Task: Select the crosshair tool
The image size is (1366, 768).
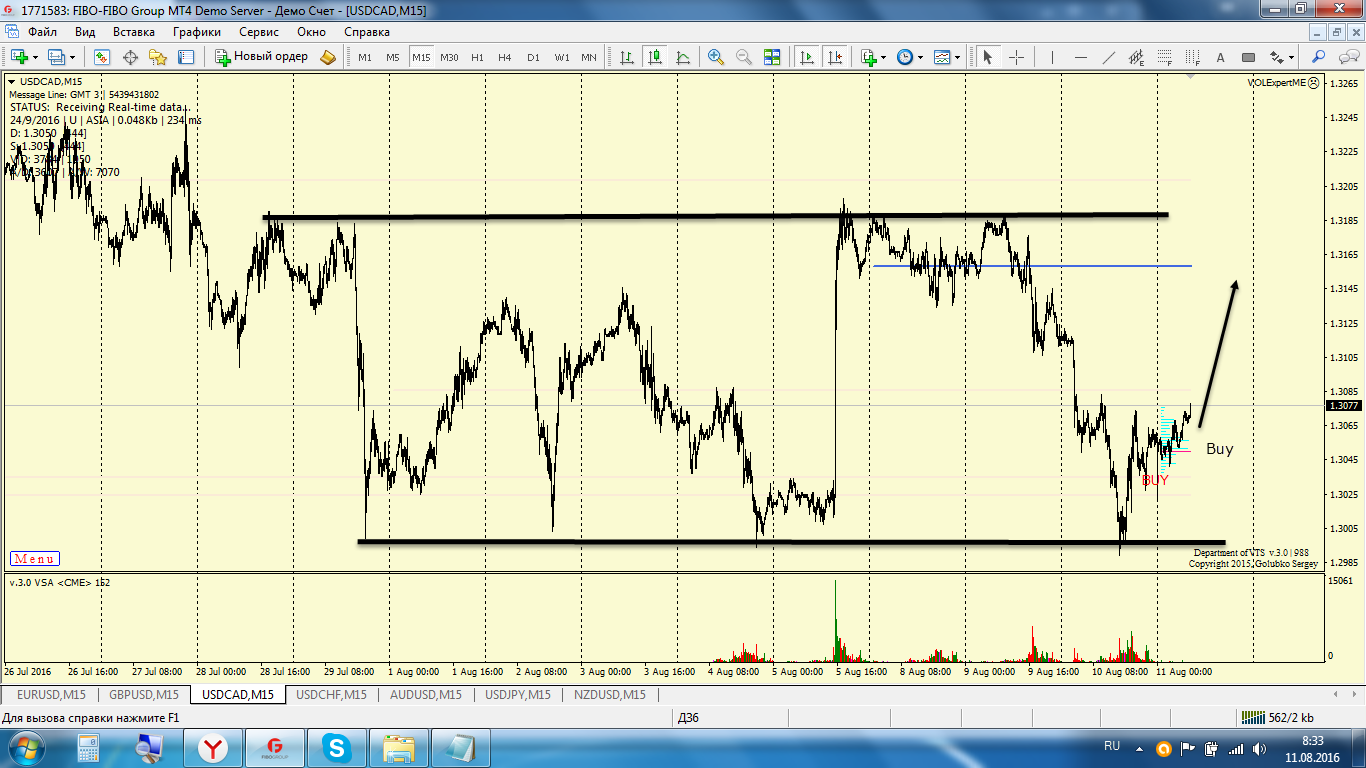Action: 1016,57
